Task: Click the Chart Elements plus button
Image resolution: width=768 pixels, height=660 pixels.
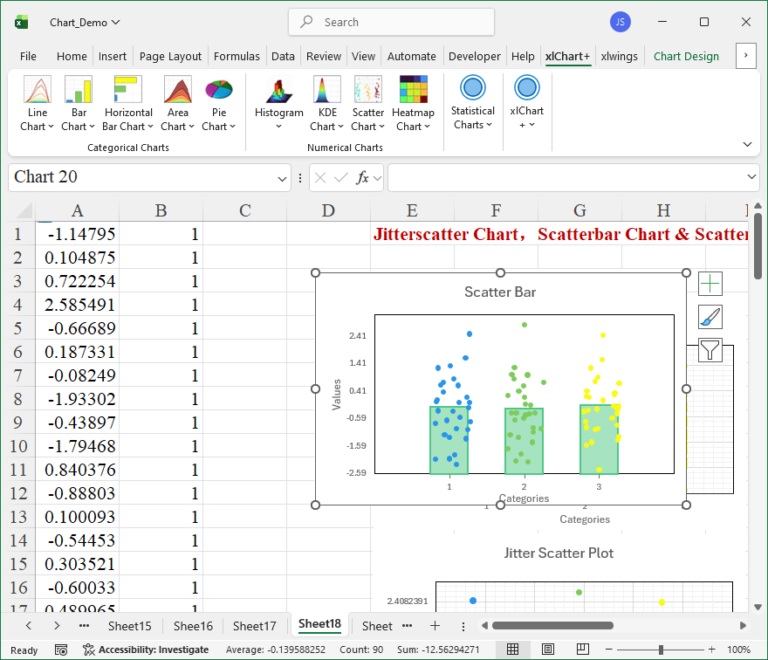Action: (x=710, y=284)
